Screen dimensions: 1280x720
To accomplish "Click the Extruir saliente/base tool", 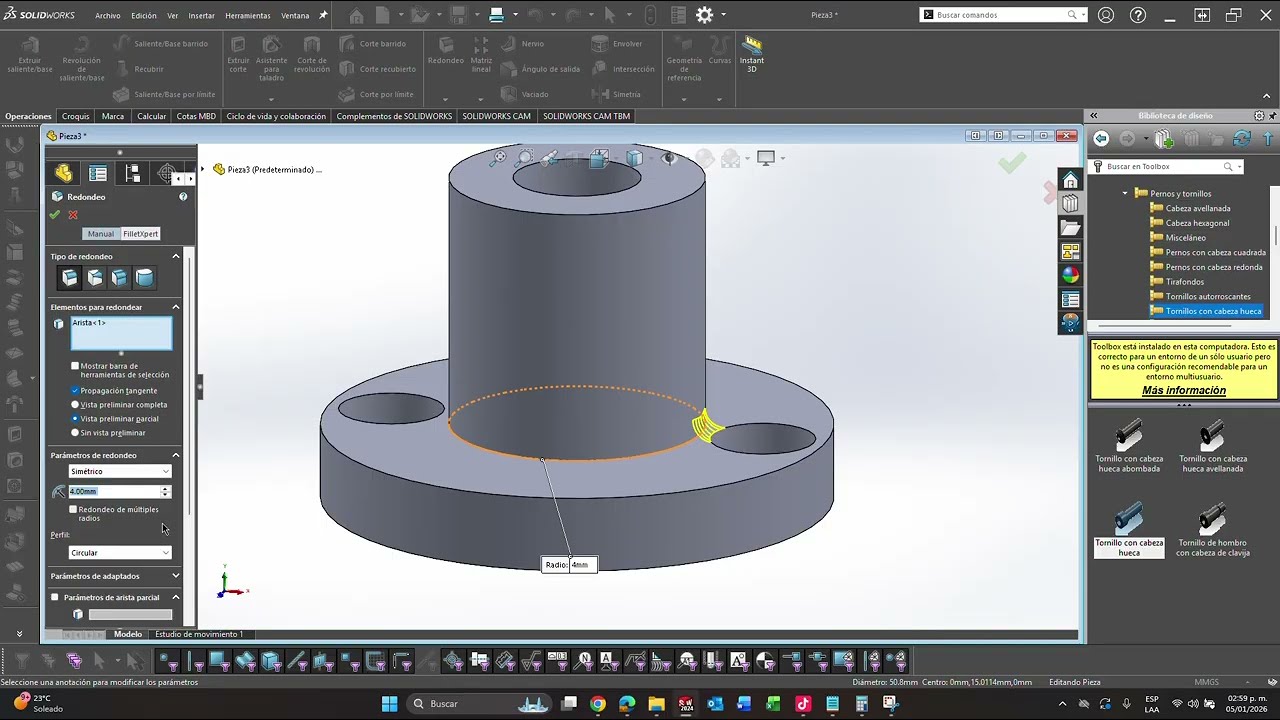I will tap(30, 55).
